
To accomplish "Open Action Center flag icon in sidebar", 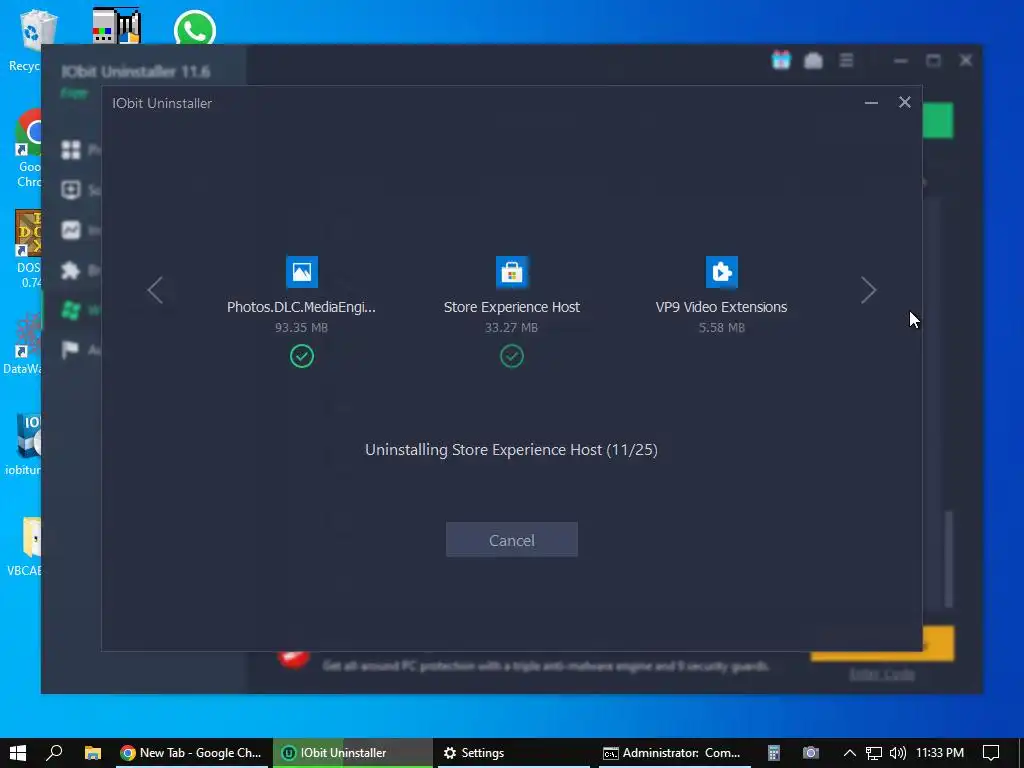I will (71, 350).
